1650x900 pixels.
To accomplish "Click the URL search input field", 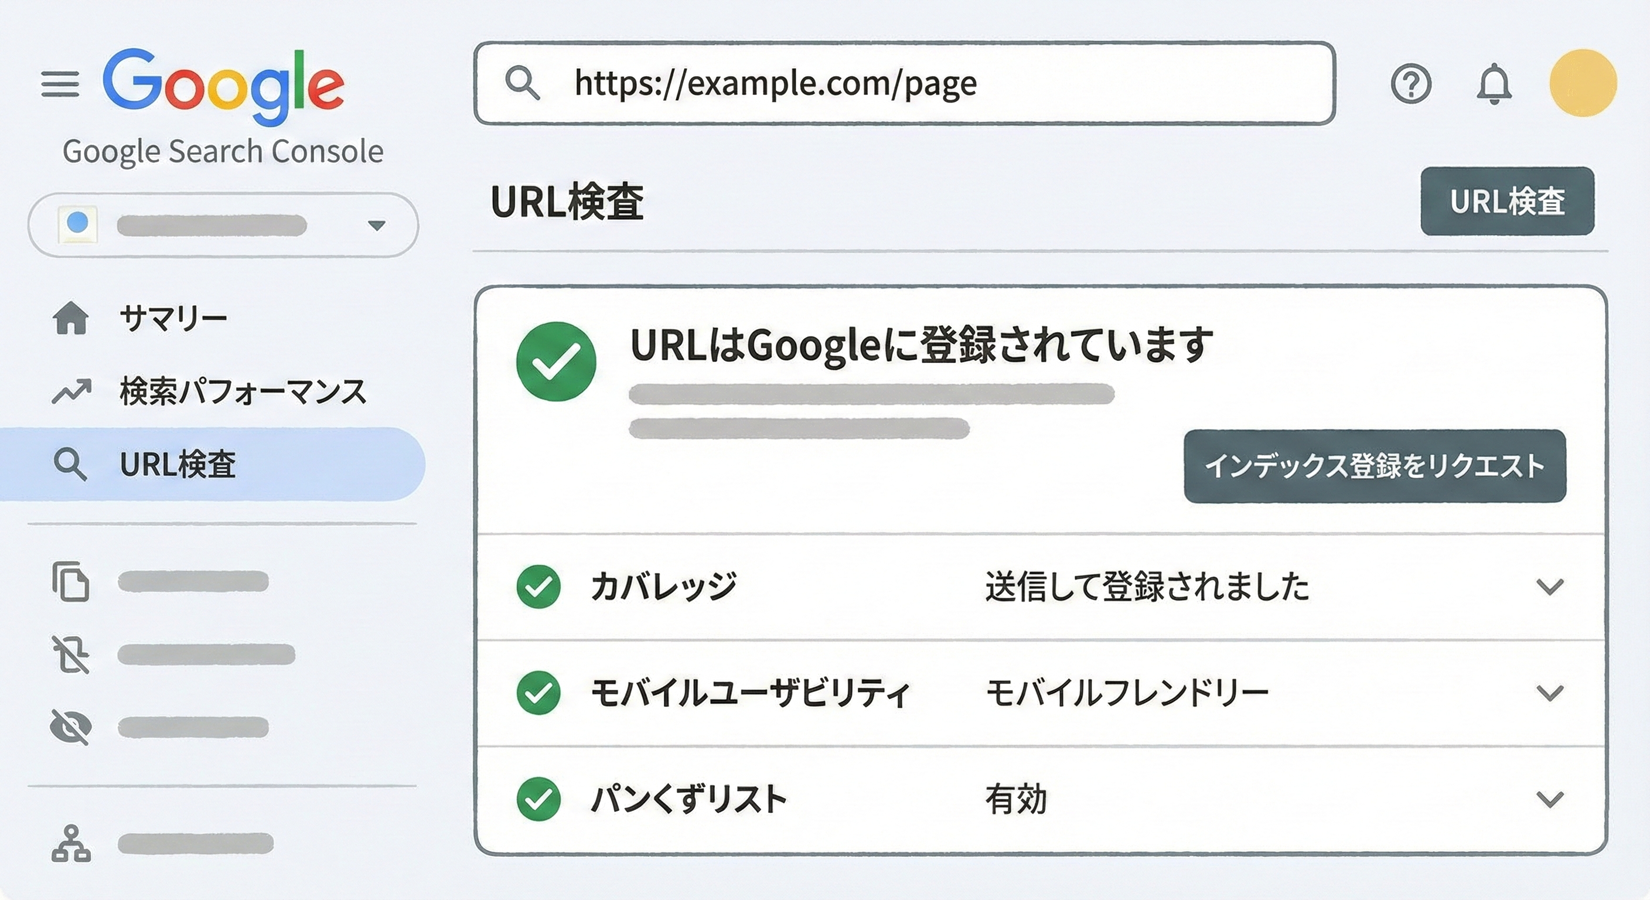I will pyautogui.click(x=900, y=84).
